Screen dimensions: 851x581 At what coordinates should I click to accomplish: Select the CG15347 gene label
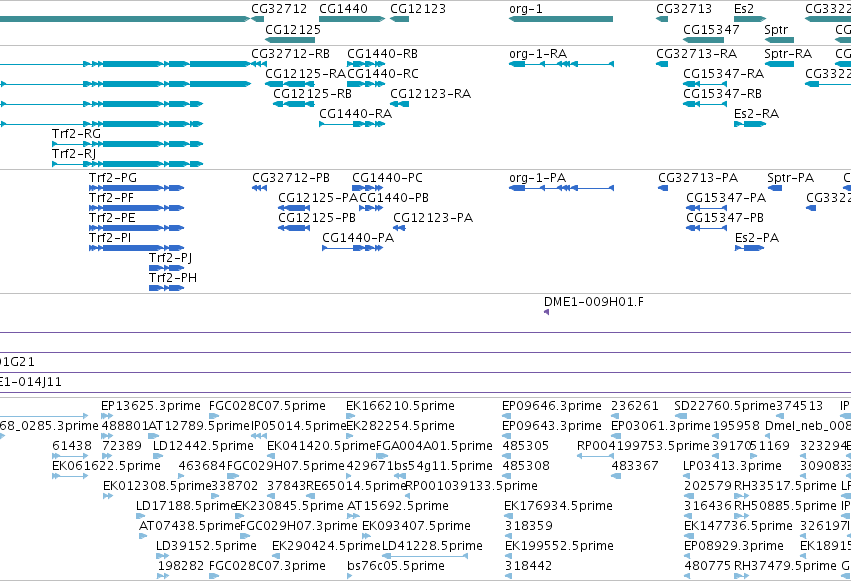click(x=711, y=30)
